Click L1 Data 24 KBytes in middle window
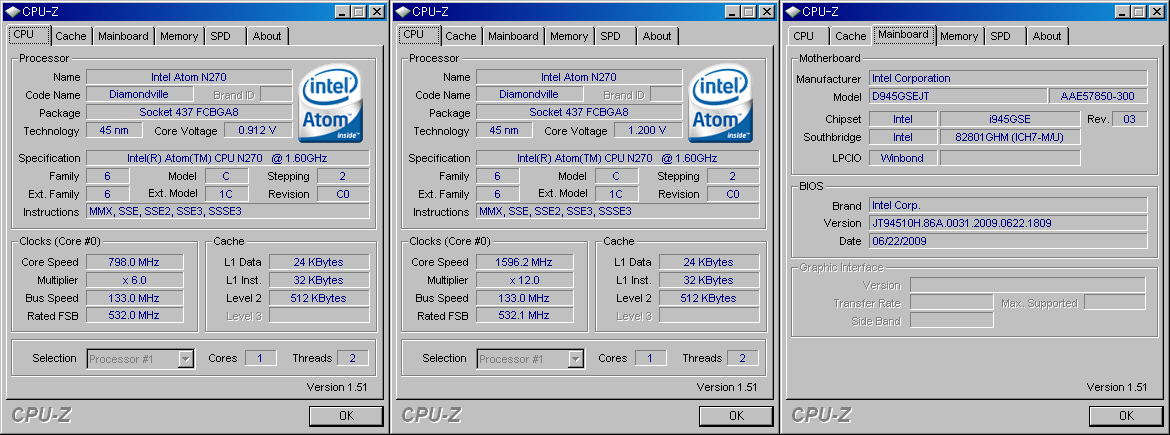 pyautogui.click(x=710, y=262)
